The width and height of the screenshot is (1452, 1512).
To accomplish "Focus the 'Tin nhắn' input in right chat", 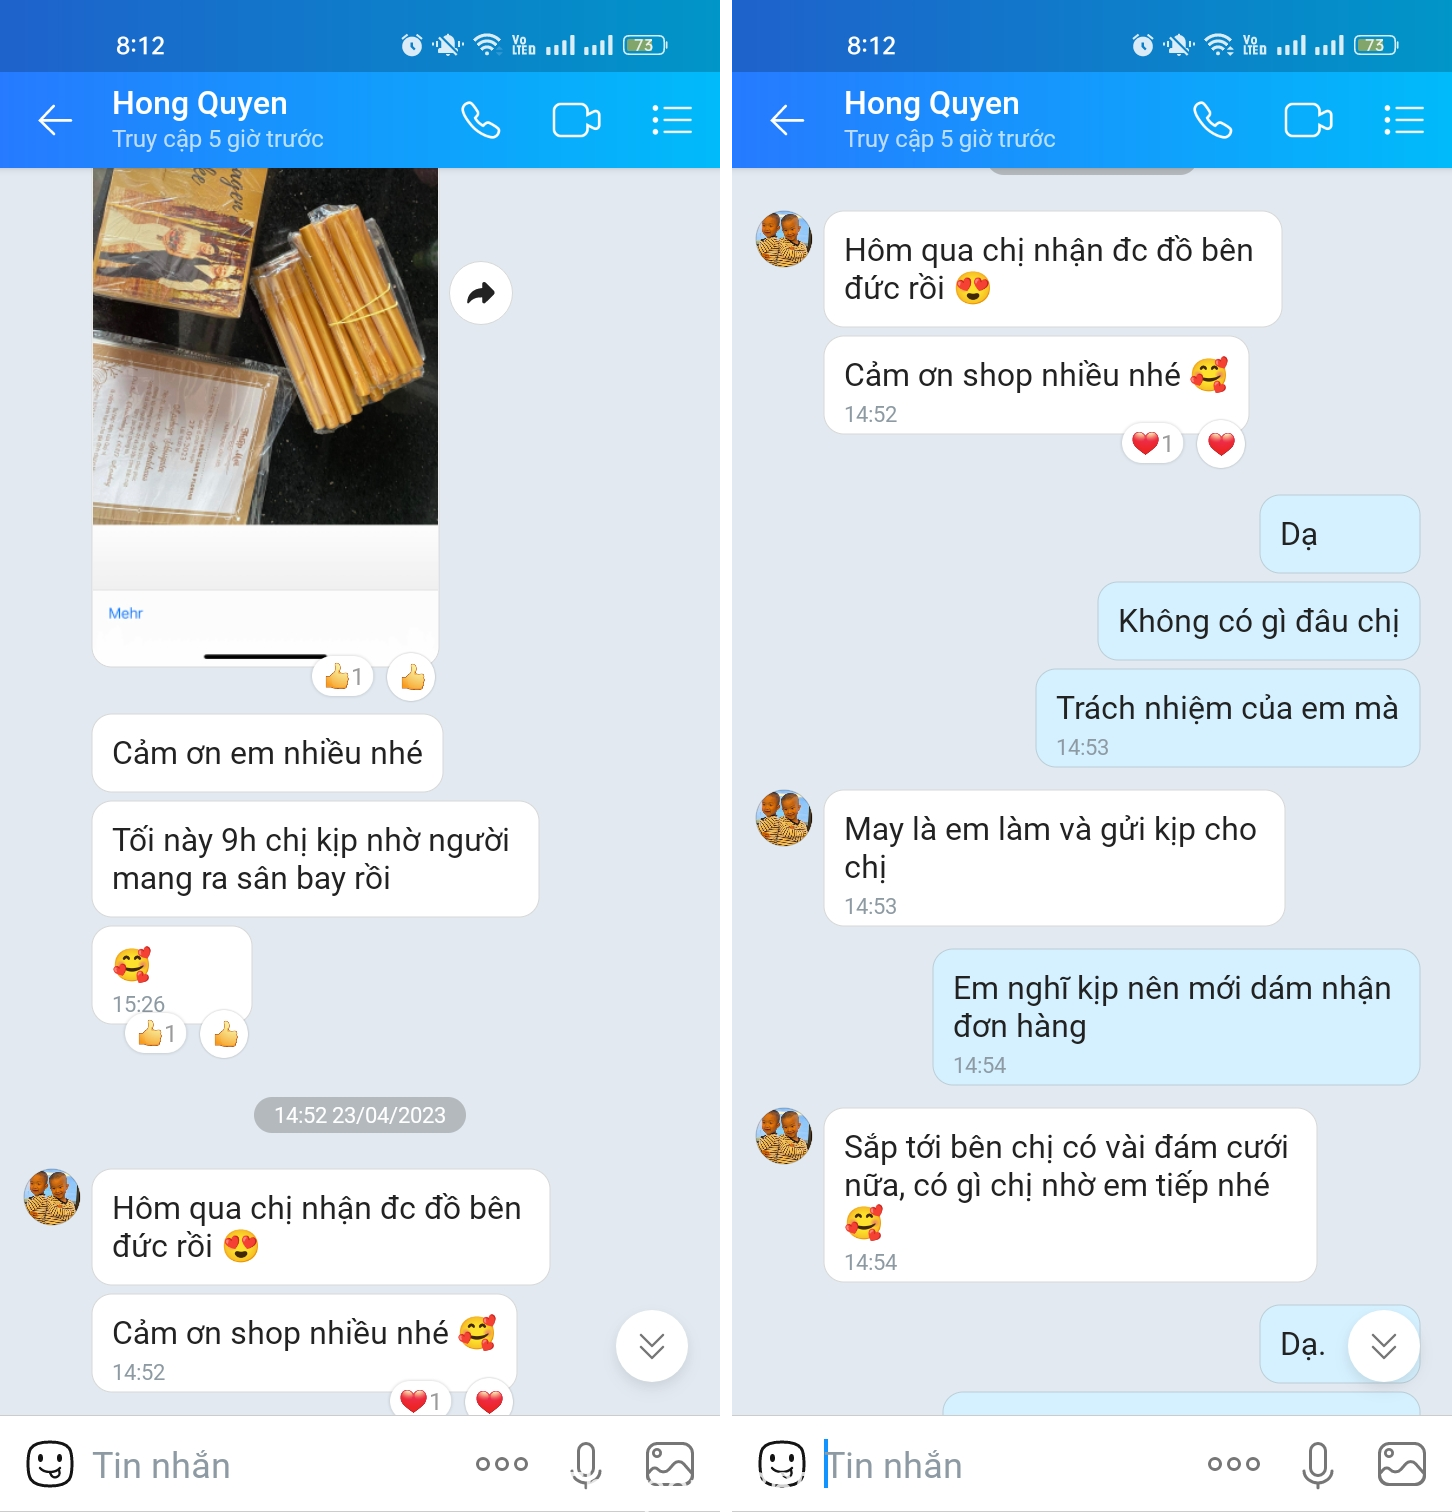I will [1005, 1465].
